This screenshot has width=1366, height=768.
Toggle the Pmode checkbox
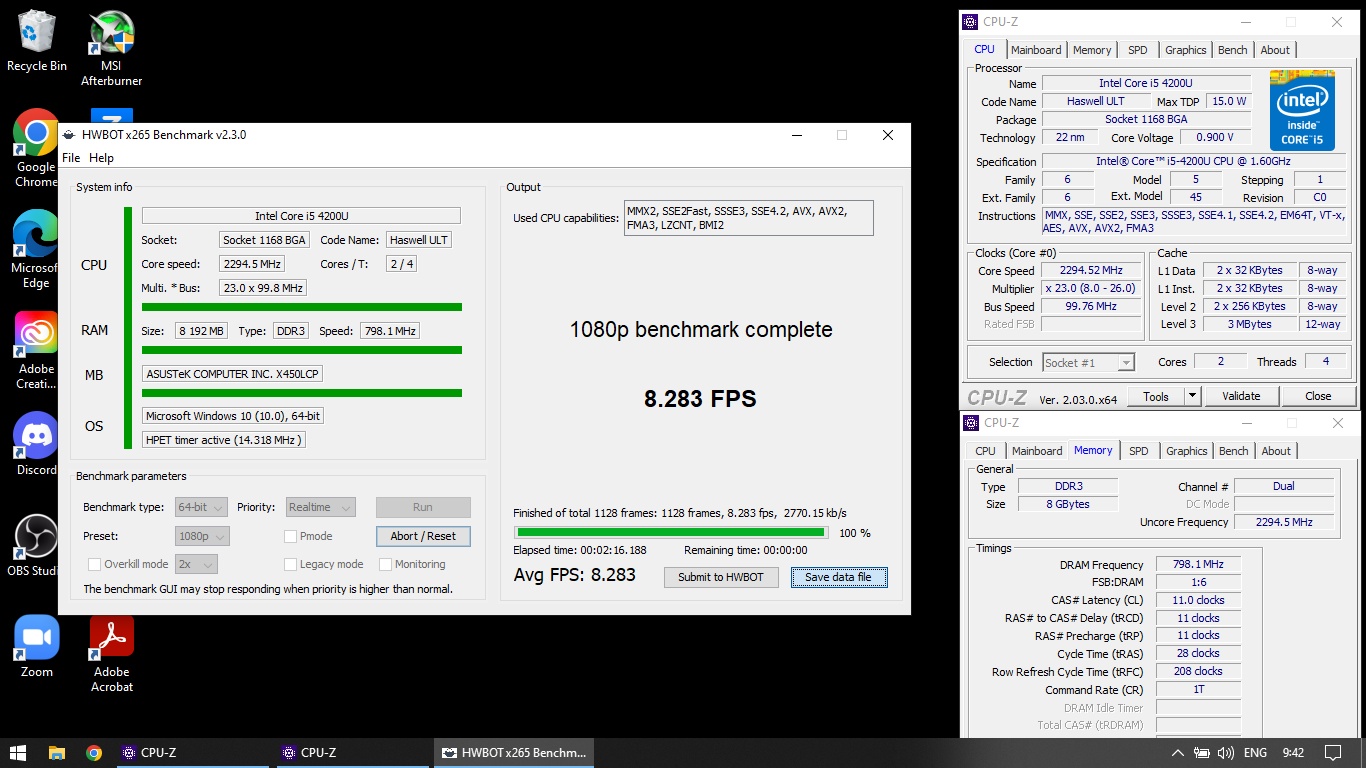coord(291,536)
